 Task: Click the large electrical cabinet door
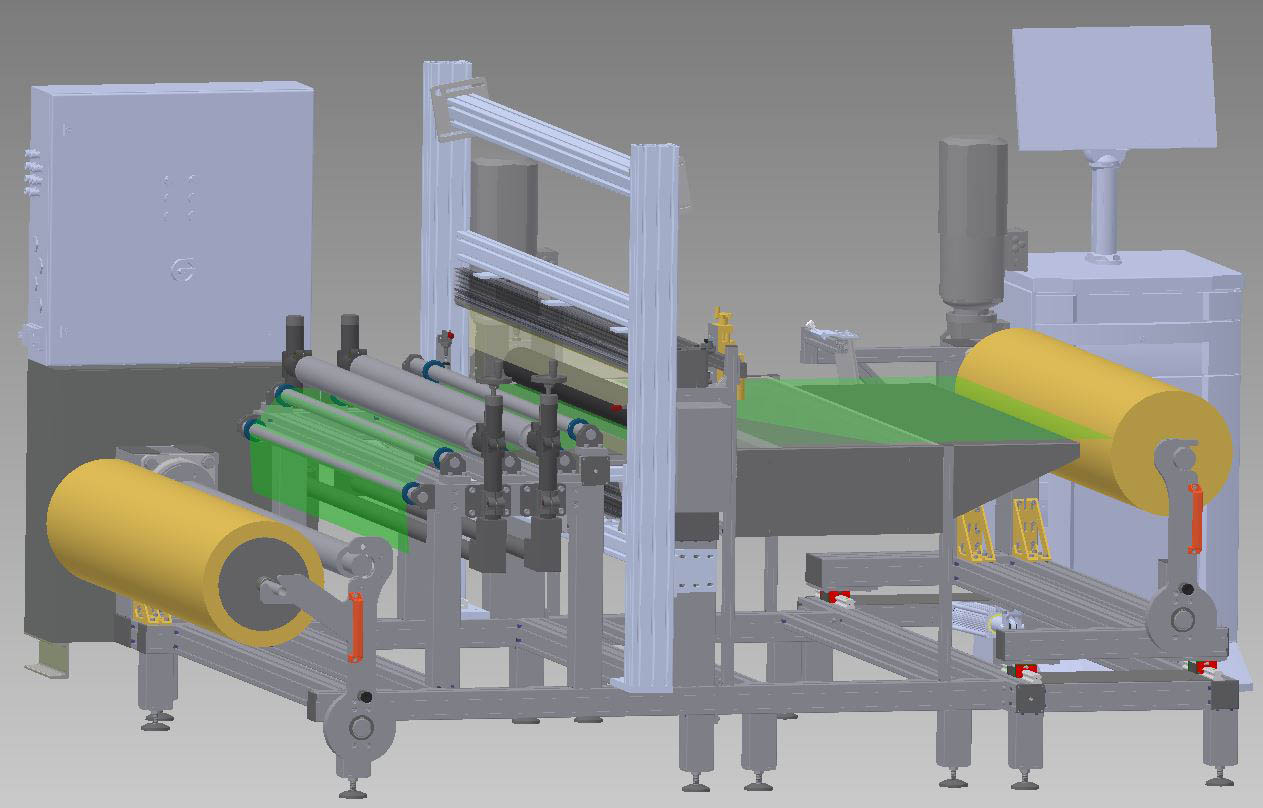tap(170, 220)
